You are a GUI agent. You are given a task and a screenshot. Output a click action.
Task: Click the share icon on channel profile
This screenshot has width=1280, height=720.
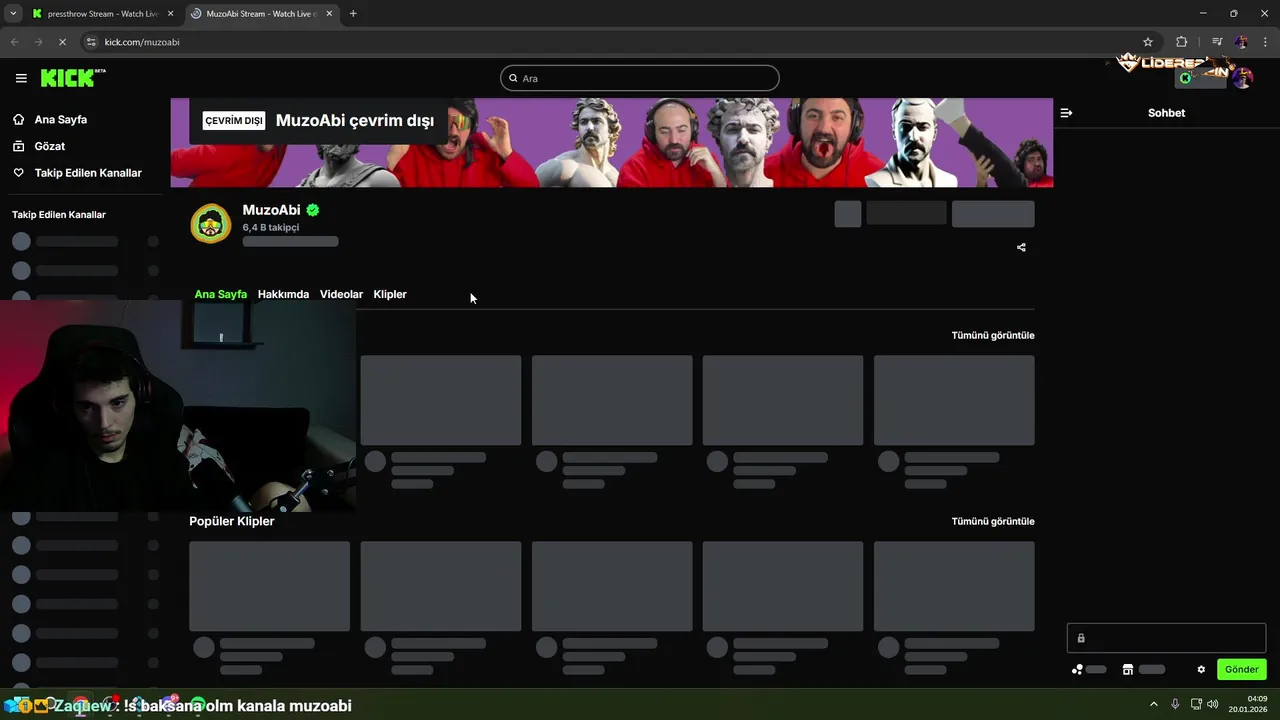click(x=1021, y=247)
